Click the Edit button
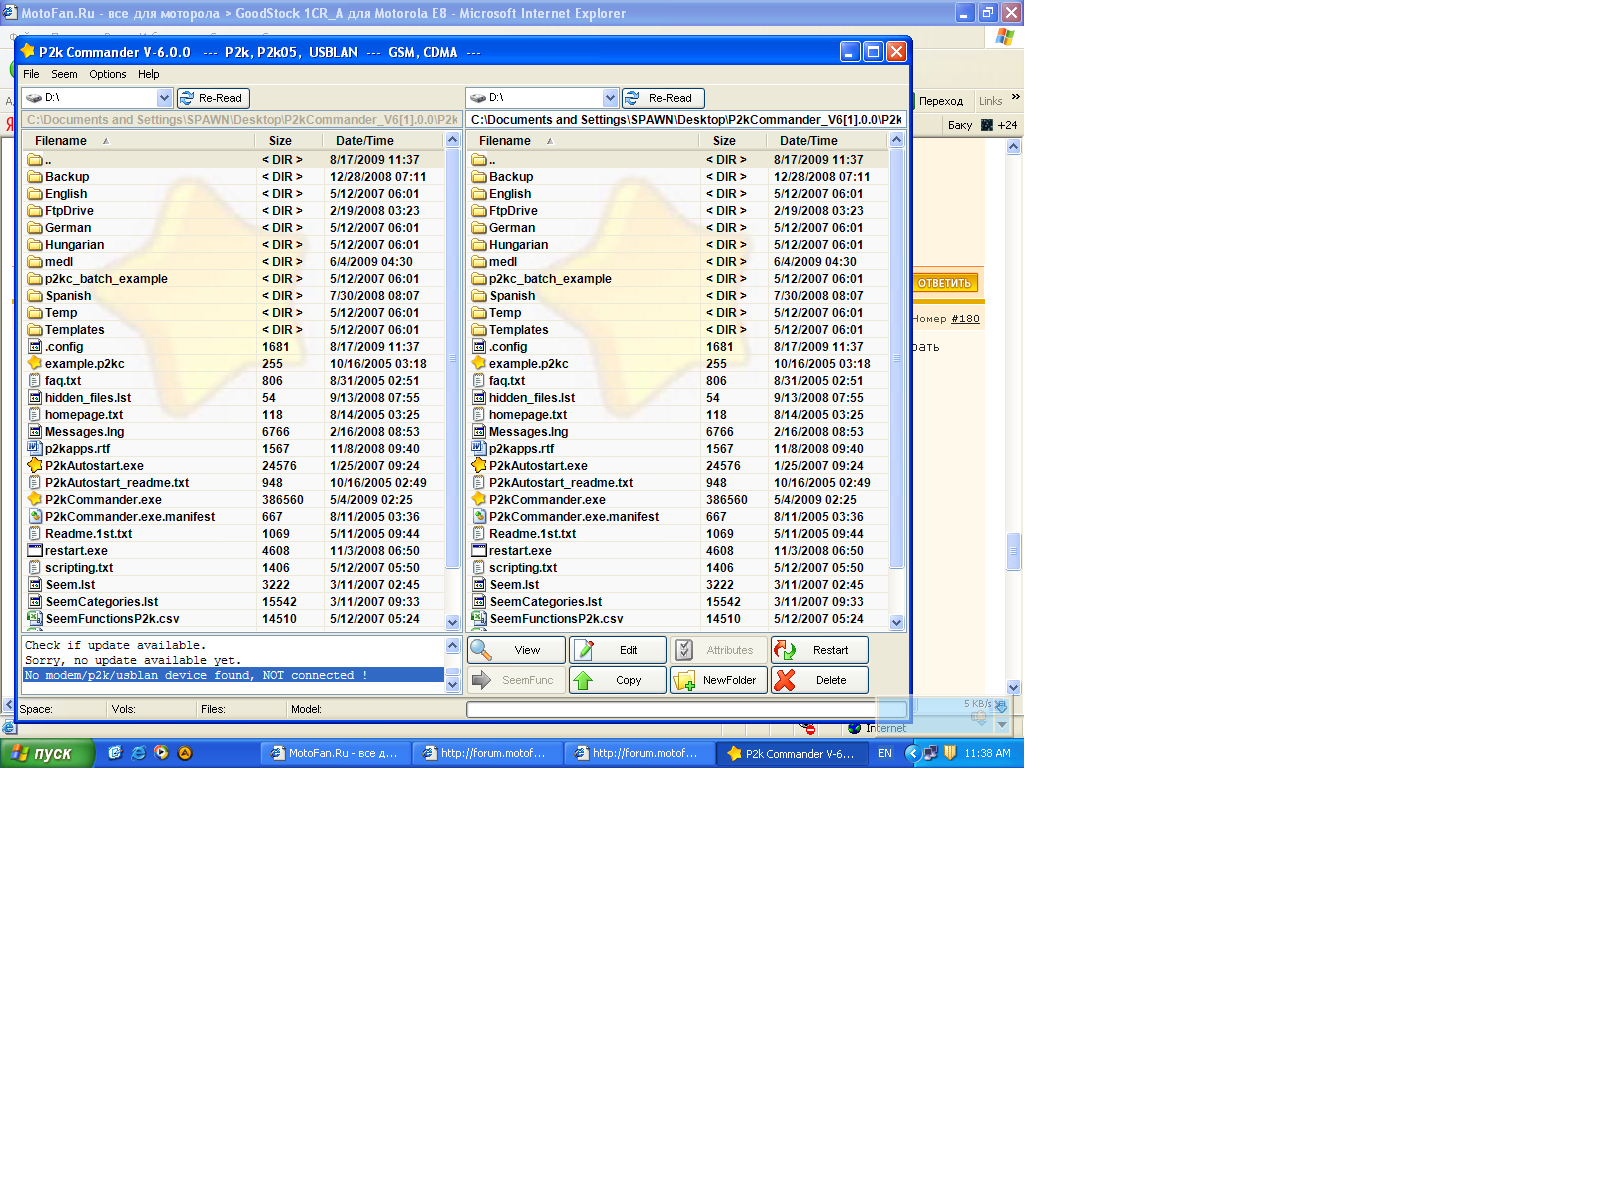The width and height of the screenshot is (1600, 1200). coord(617,650)
